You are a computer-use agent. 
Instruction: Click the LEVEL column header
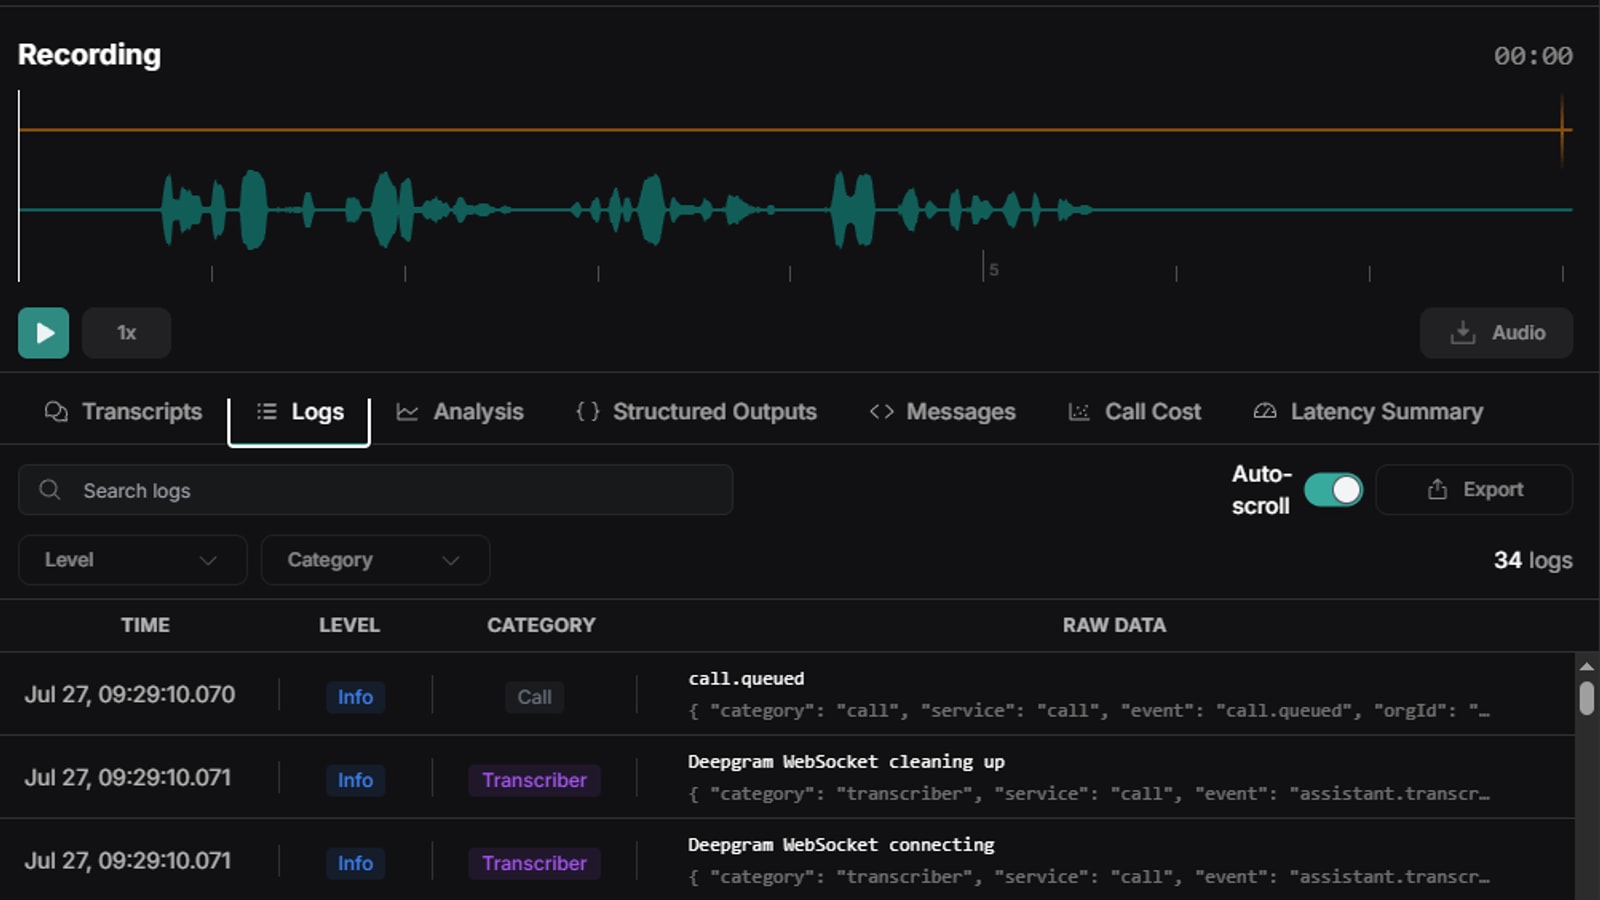[x=349, y=625]
